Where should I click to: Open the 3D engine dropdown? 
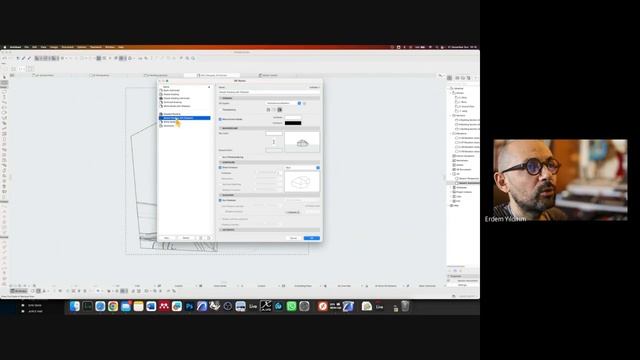(284, 103)
